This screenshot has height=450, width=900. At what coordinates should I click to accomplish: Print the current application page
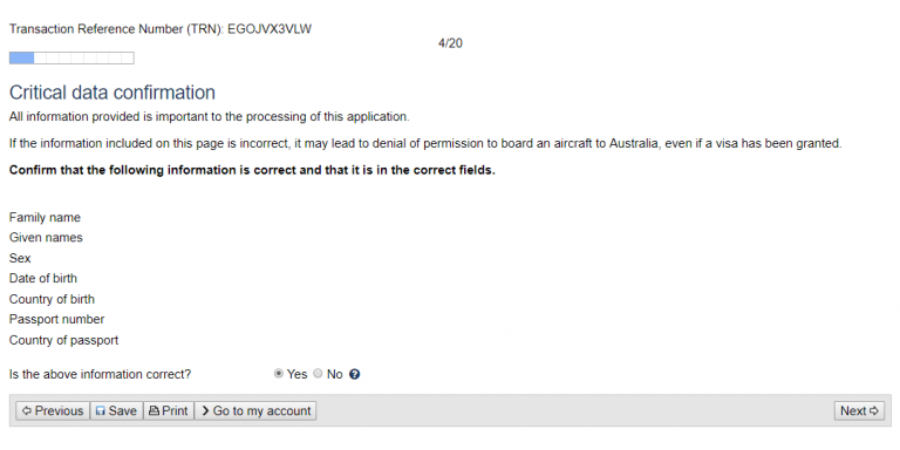point(168,411)
